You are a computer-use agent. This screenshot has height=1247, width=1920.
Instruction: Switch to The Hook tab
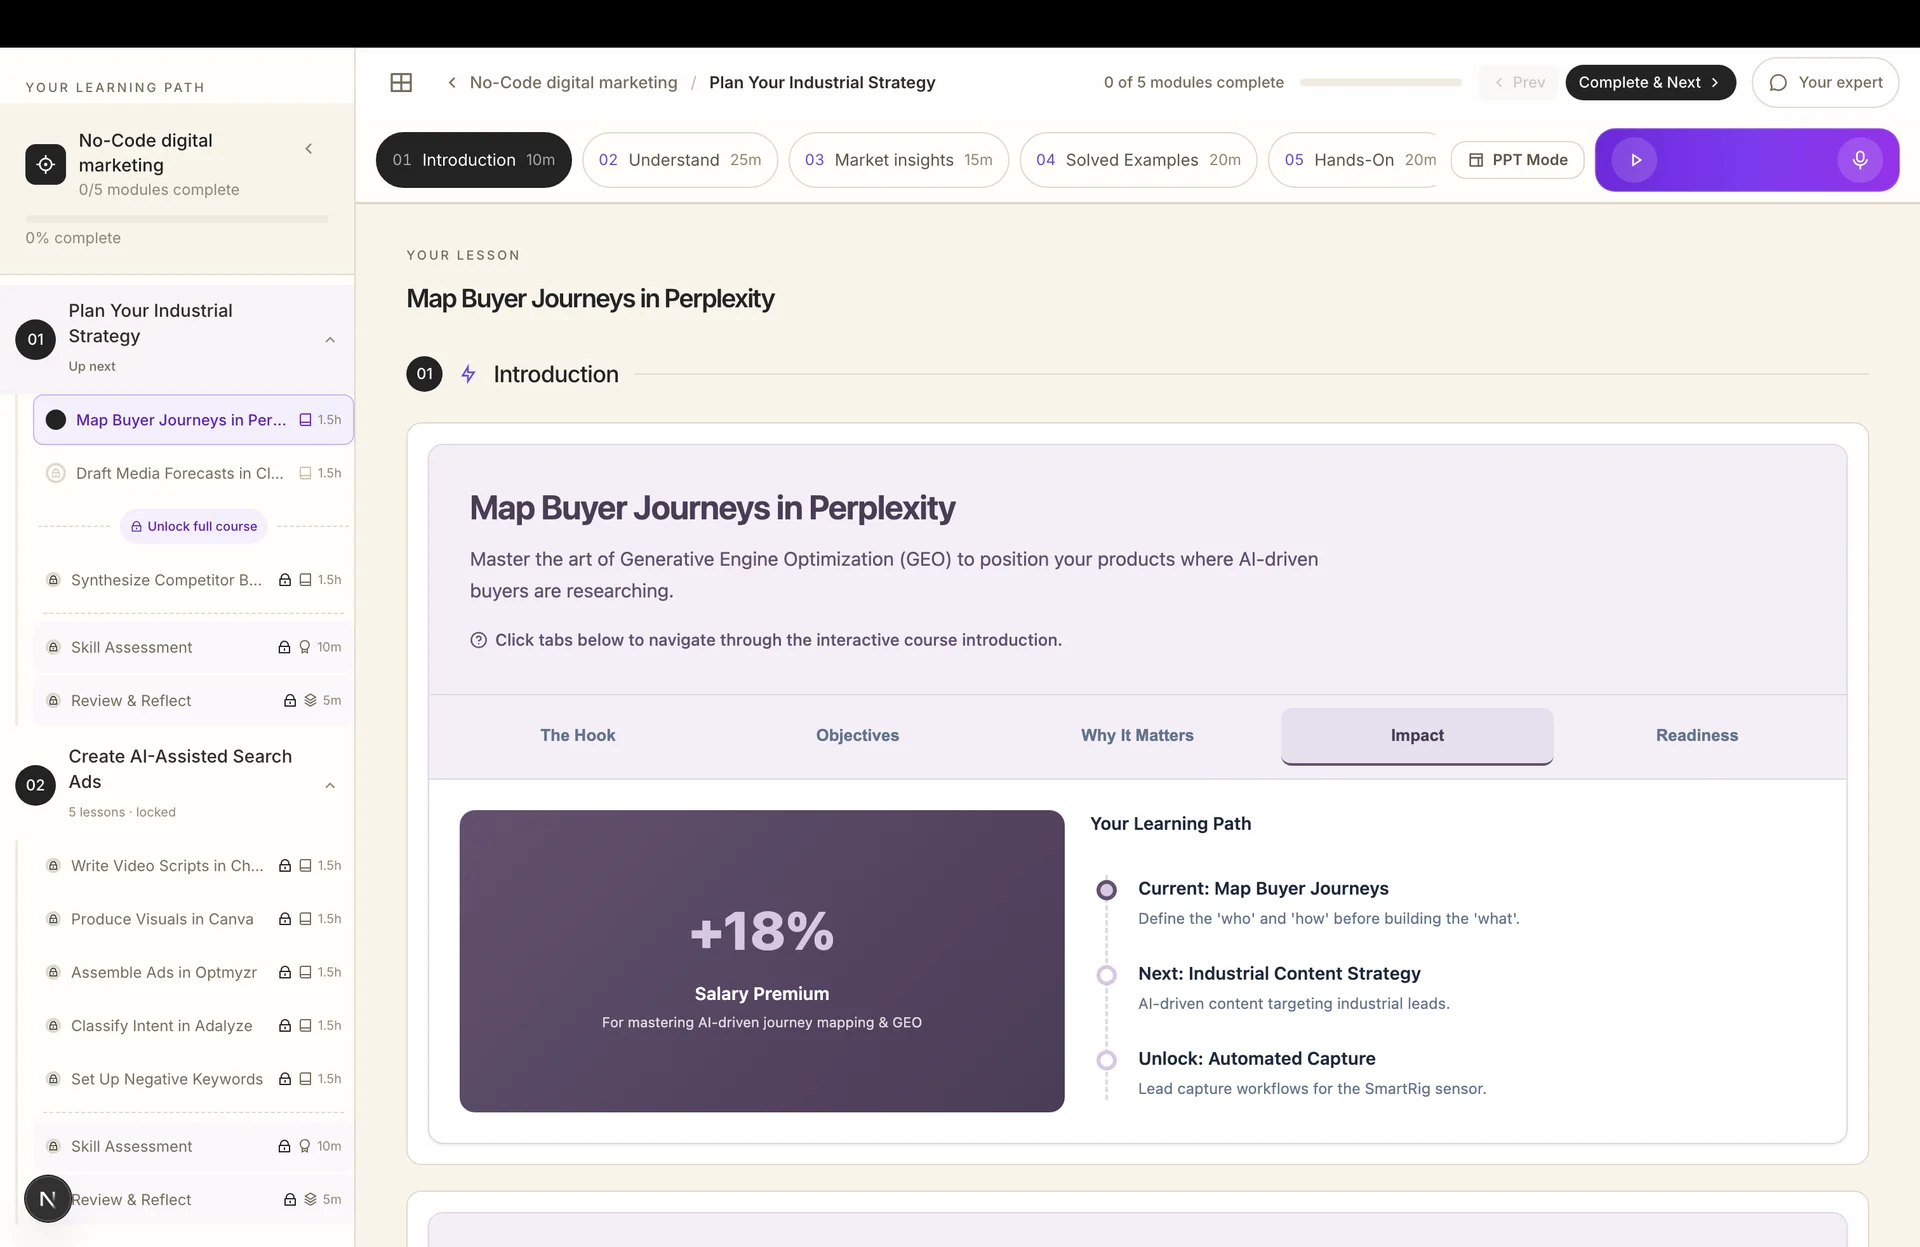click(578, 736)
